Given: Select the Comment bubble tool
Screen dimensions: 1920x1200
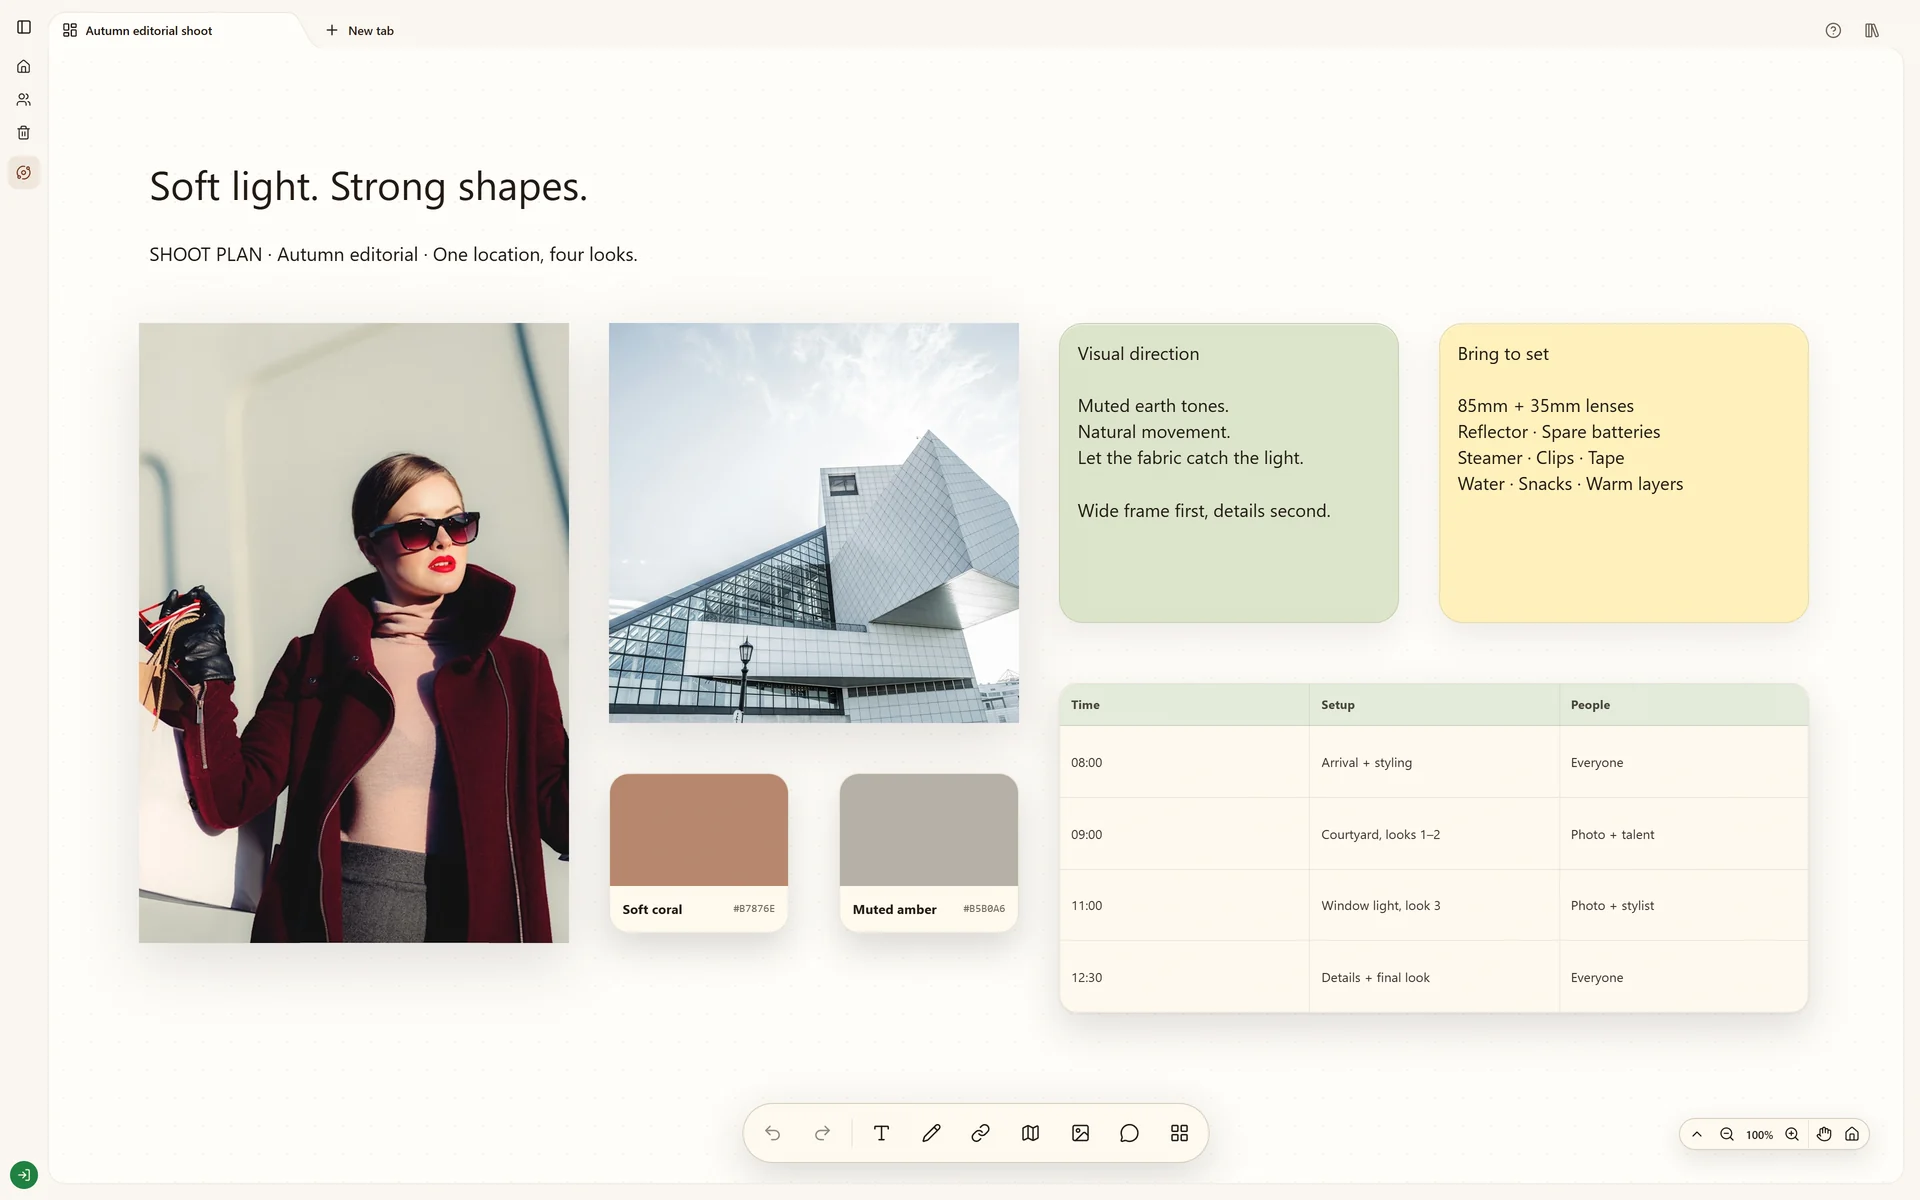Looking at the screenshot, I should pos(1130,1133).
